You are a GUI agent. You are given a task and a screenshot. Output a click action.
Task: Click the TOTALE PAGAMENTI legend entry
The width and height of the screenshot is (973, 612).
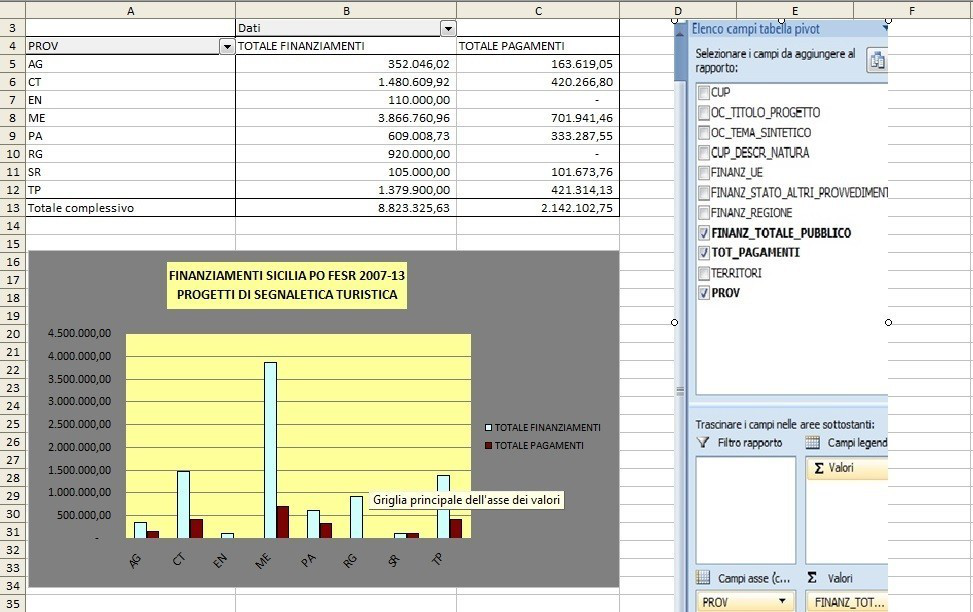(x=534, y=445)
